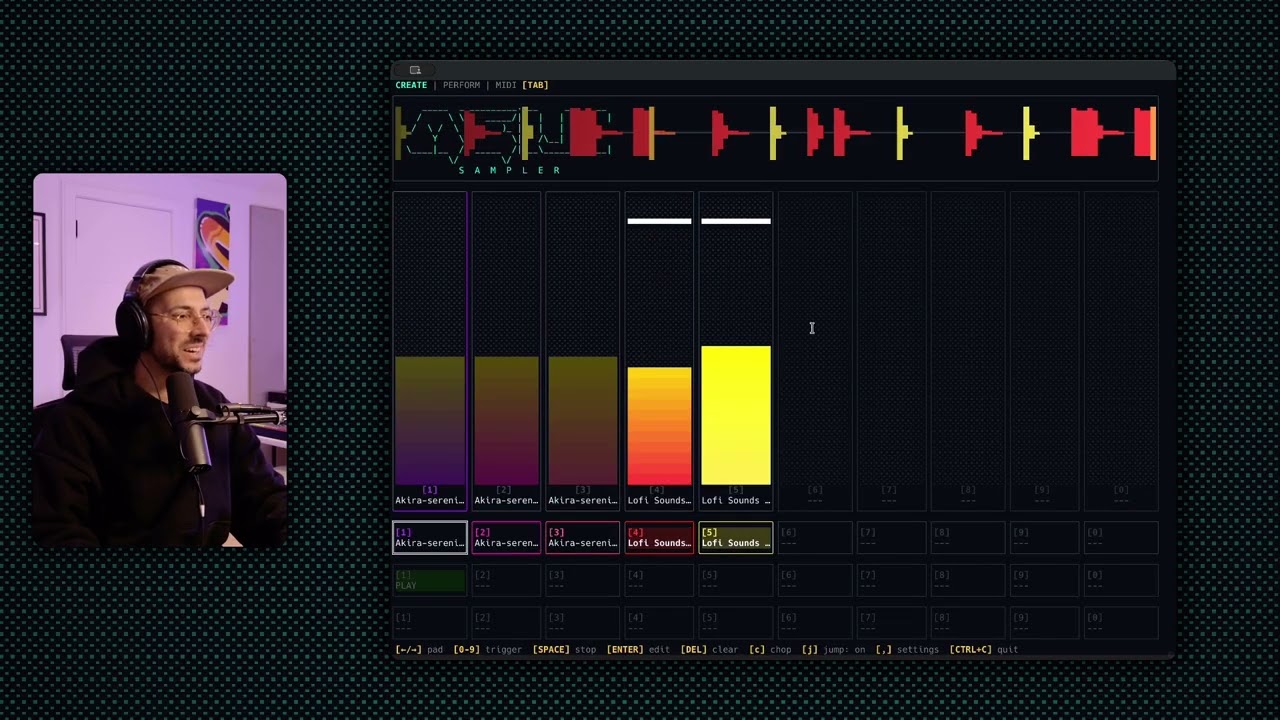Click the white peak marker above channel 5
The width and height of the screenshot is (1280, 720).
tap(736, 221)
